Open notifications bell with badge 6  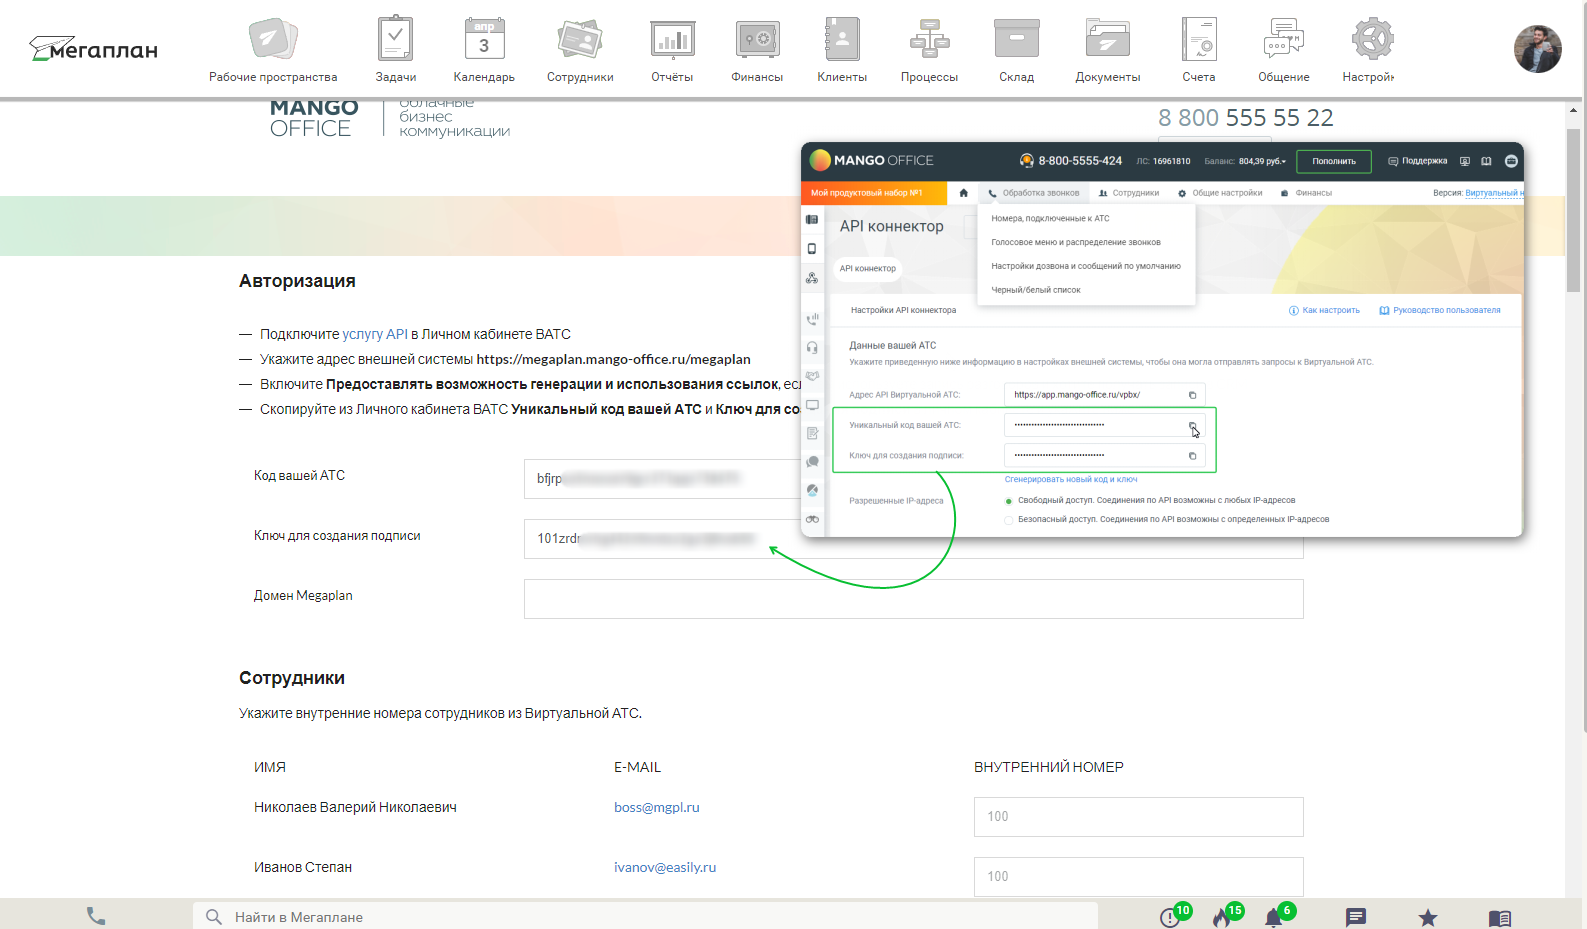pos(1275,916)
